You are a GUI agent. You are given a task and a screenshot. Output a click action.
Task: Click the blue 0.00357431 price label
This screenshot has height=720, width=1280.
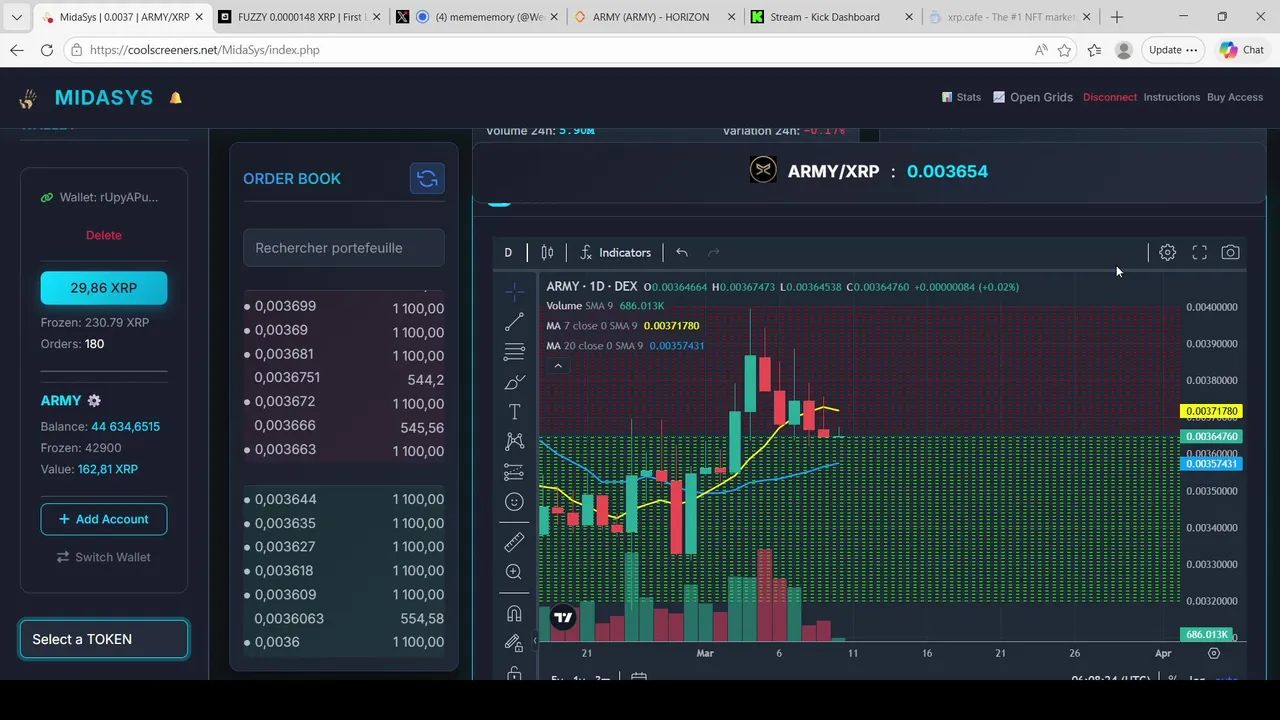click(1211, 464)
